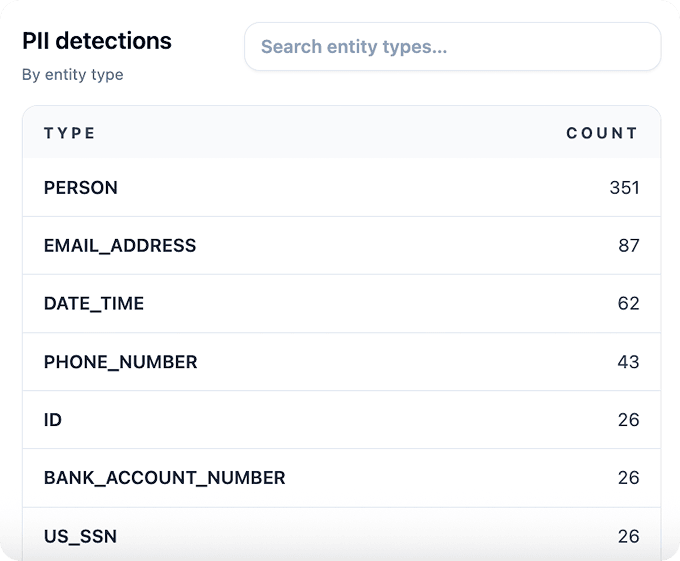The height and width of the screenshot is (561, 680).
Task: Select the DATE_TIME entity type label
Action: 94,304
